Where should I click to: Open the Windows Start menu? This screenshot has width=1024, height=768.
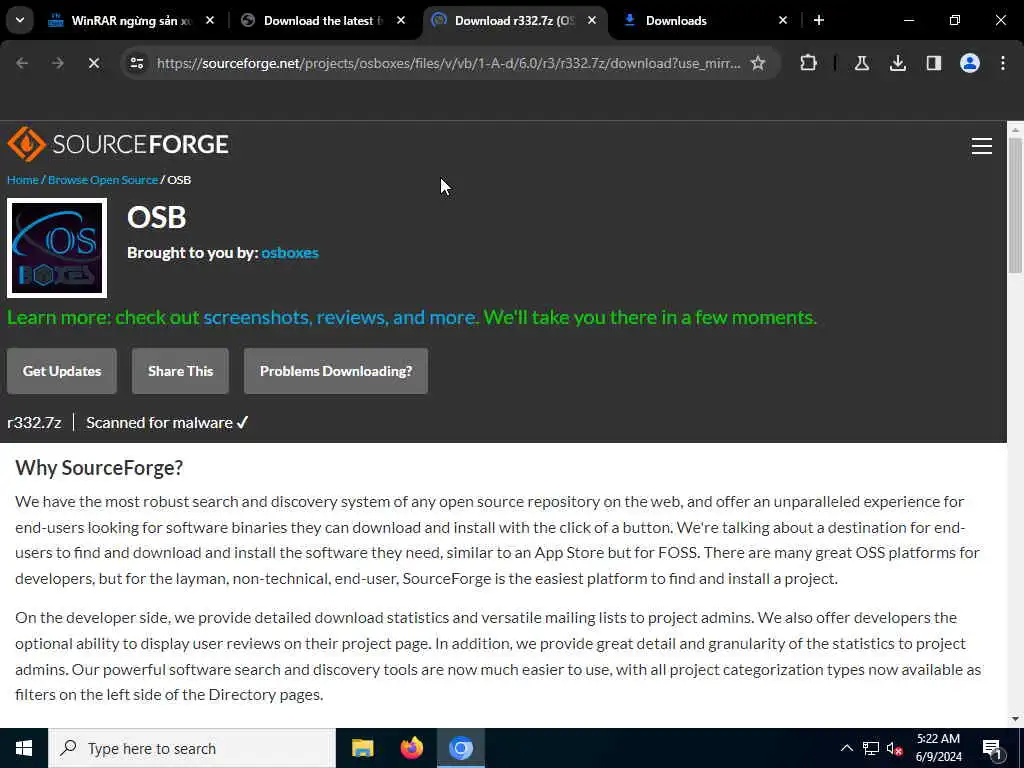point(24,748)
